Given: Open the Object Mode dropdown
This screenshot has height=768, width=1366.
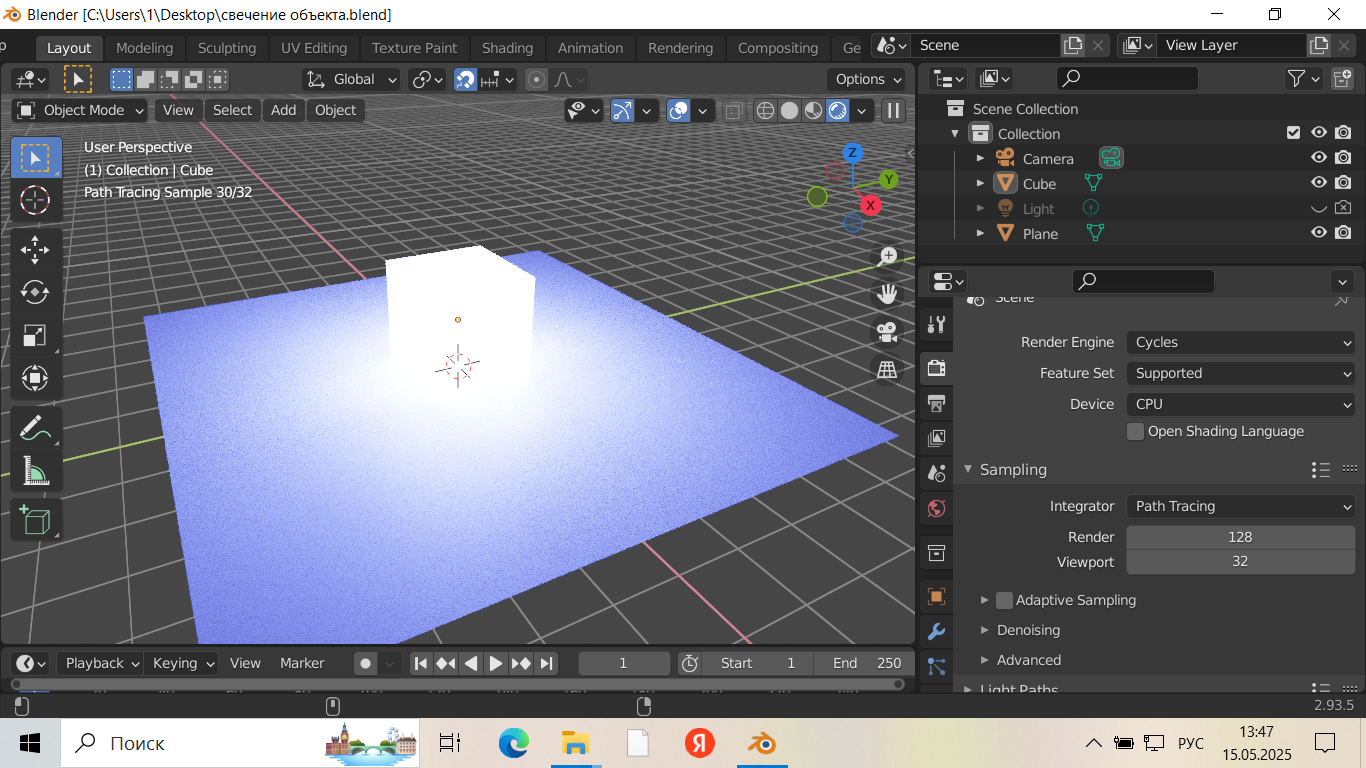Looking at the screenshot, I should [81, 110].
